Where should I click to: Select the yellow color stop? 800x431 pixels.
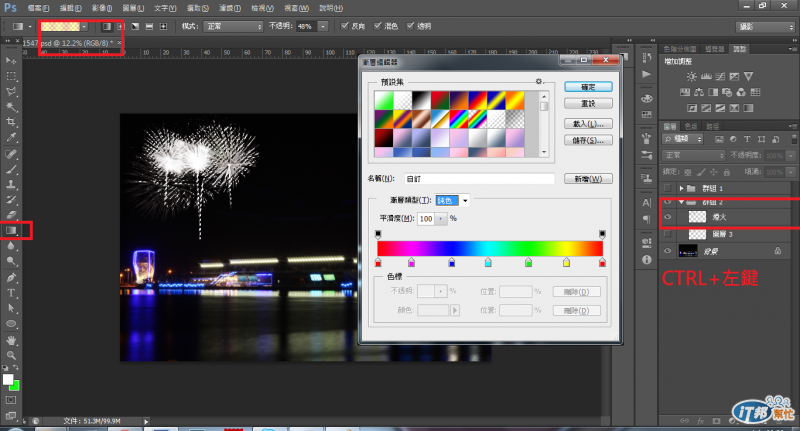tap(566, 262)
